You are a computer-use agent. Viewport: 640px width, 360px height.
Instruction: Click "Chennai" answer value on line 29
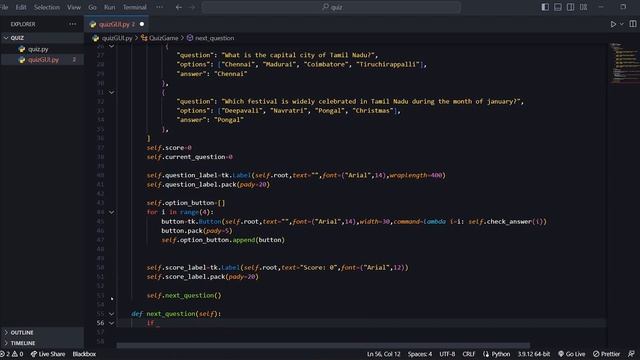click(231, 74)
